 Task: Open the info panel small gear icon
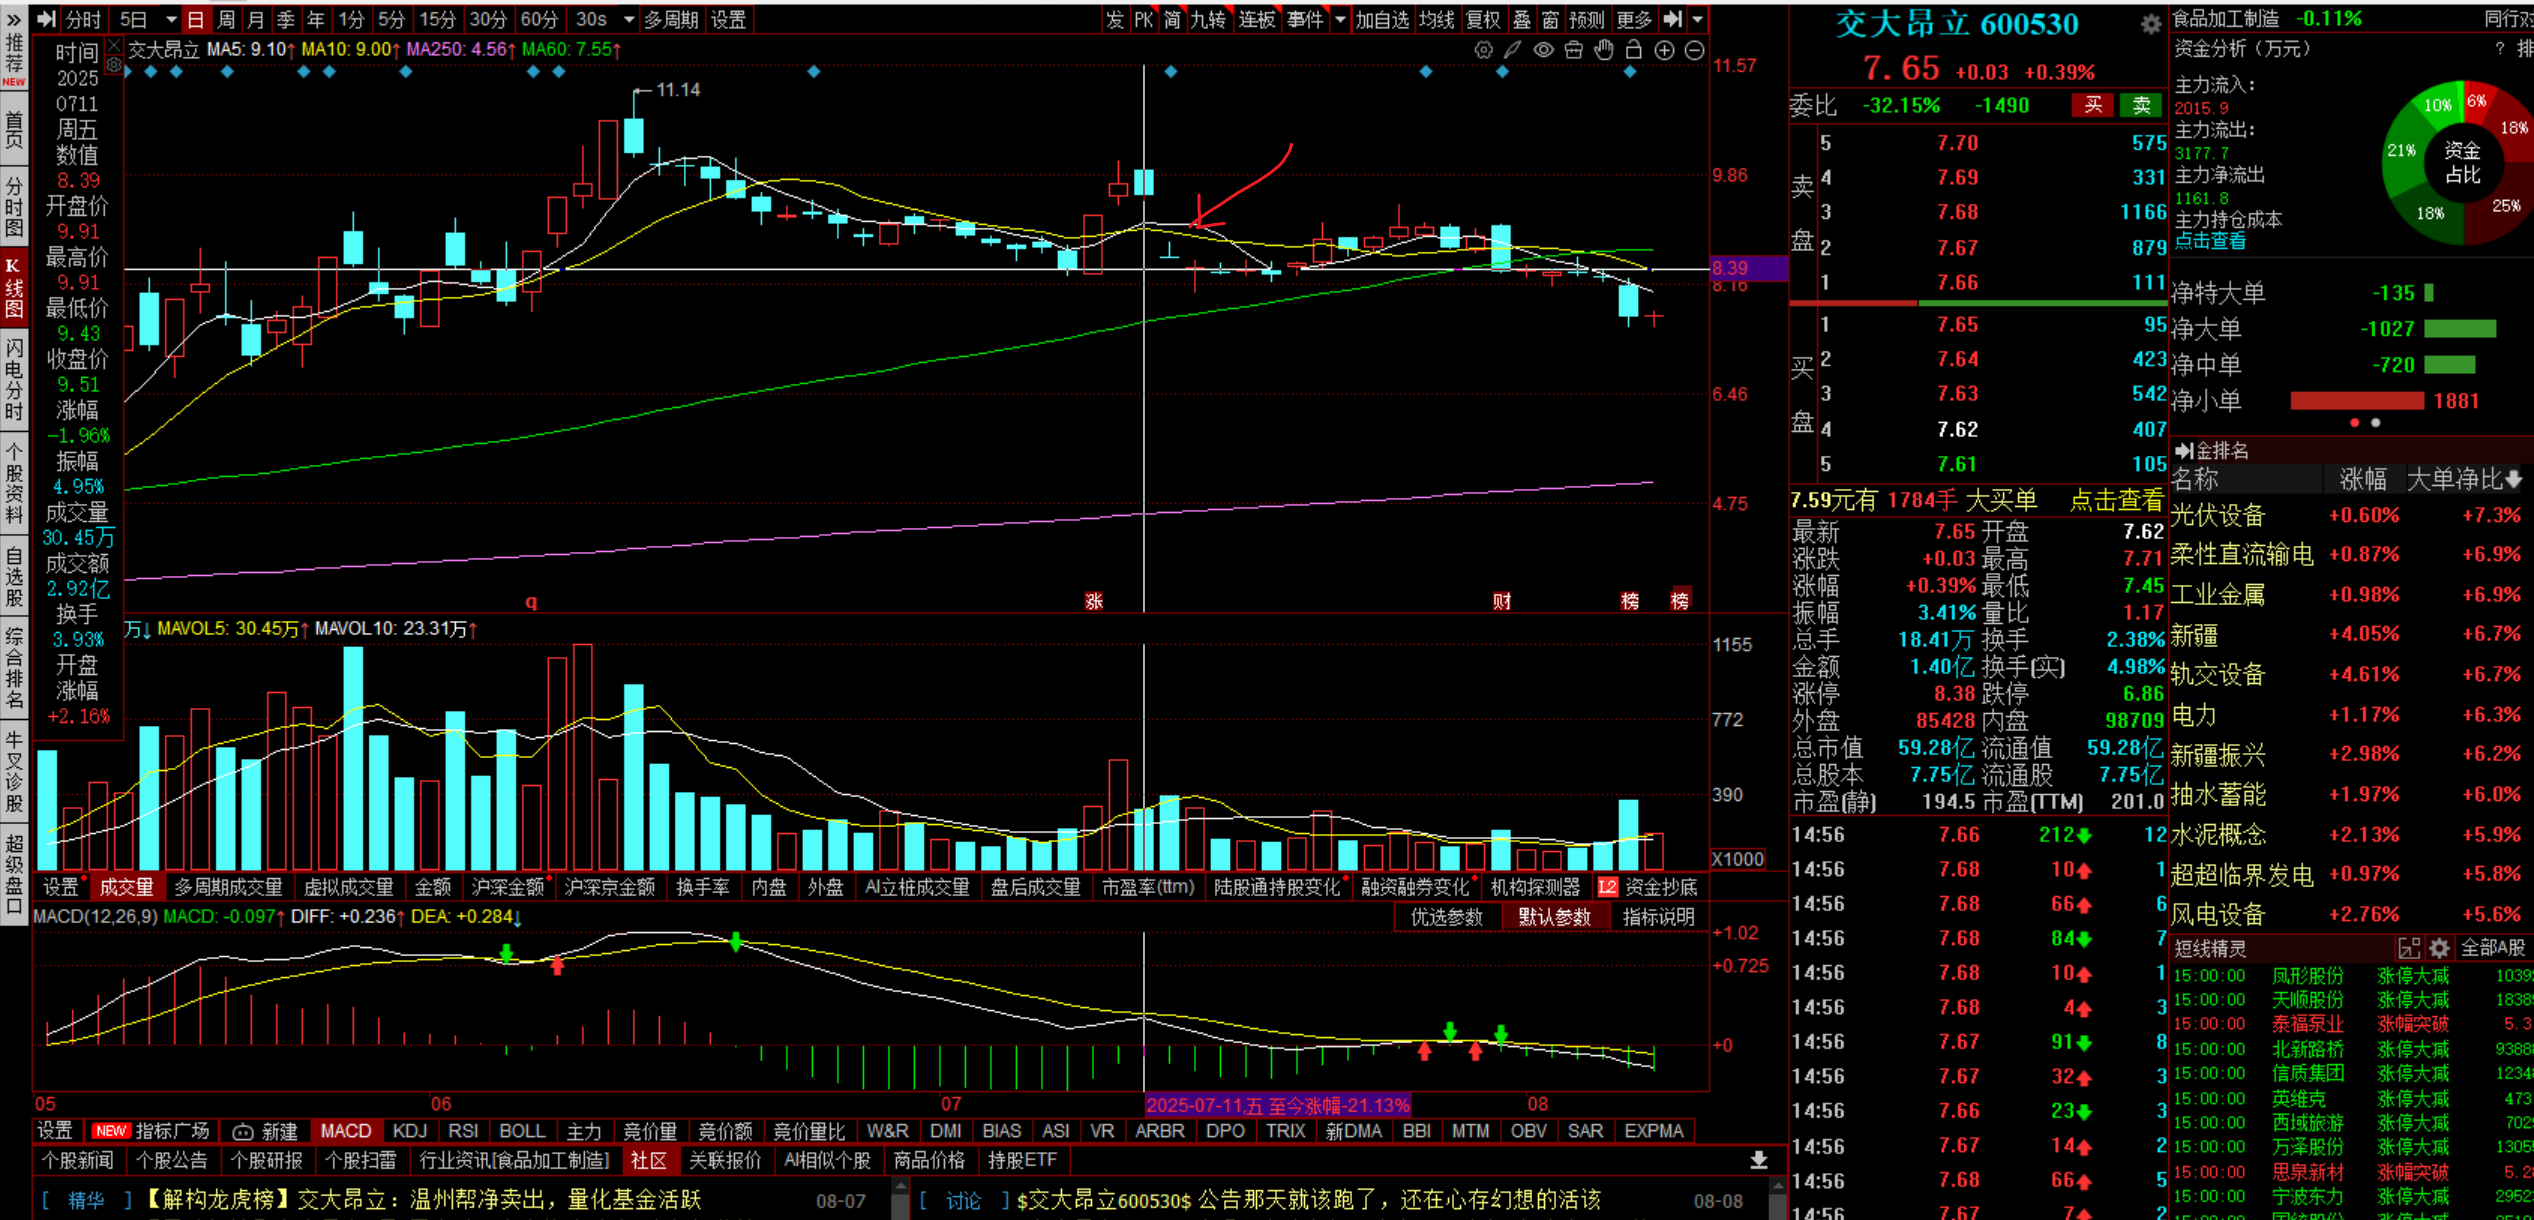coord(114,65)
